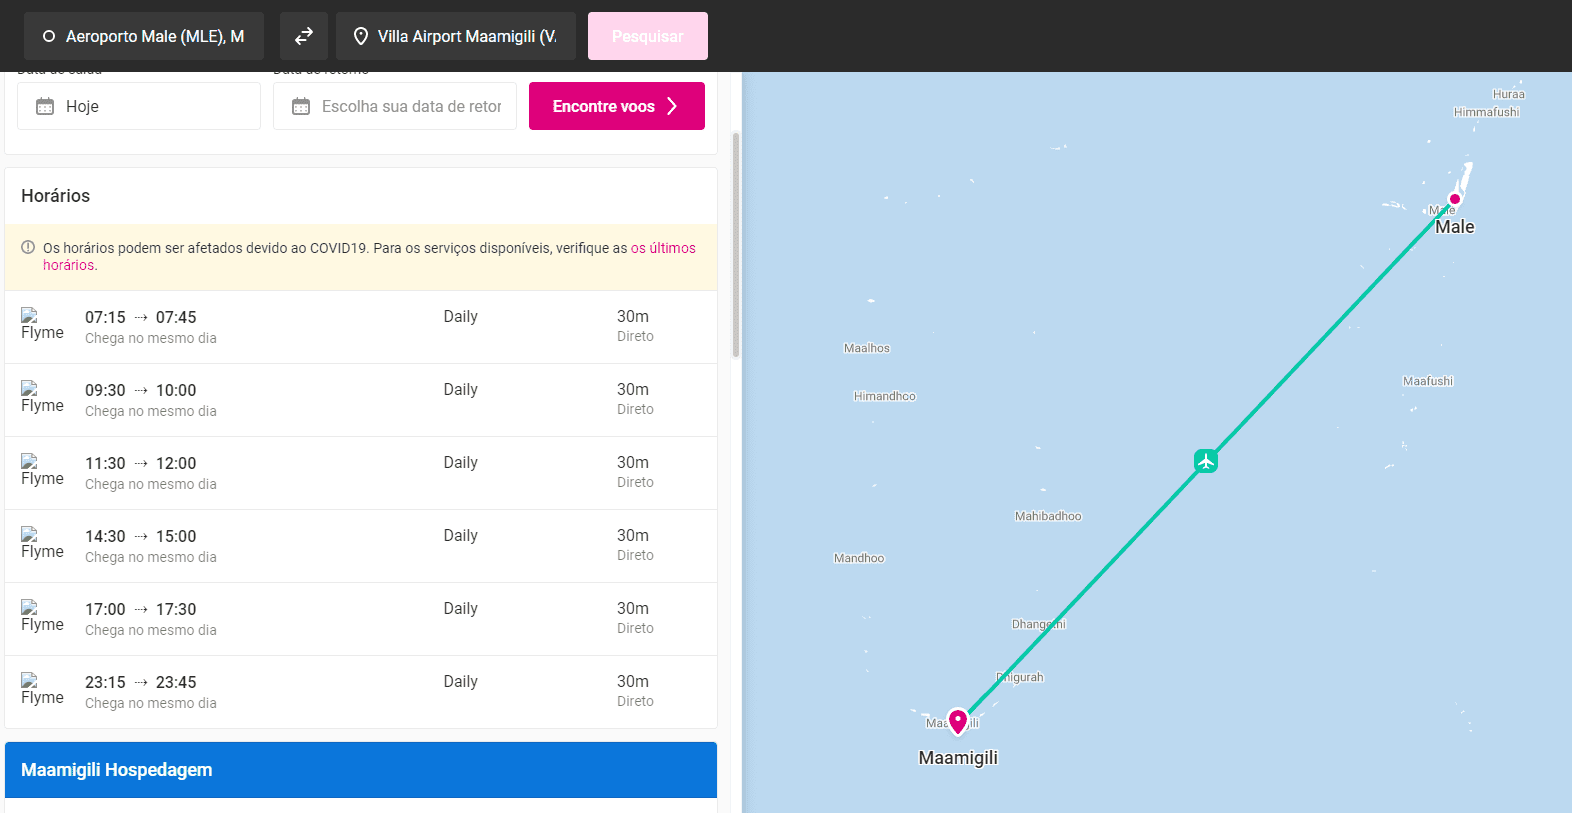This screenshot has height=813, width=1572.
Task: Click the Flyme logo on the 07:15 flight
Action: 42,324
